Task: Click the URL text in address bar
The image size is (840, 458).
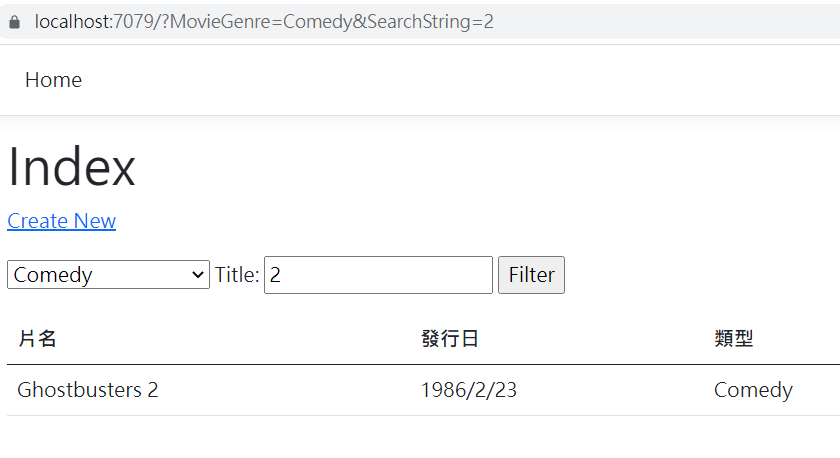Action: pyautogui.click(x=264, y=21)
